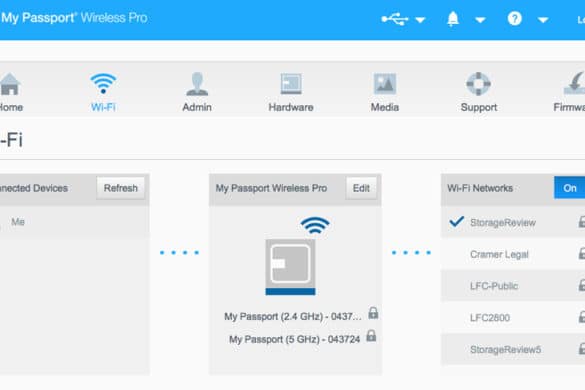Screen dimensions: 585x390
Task: Click My Passport (5 GHz) - 043724 name
Action: [294, 339]
